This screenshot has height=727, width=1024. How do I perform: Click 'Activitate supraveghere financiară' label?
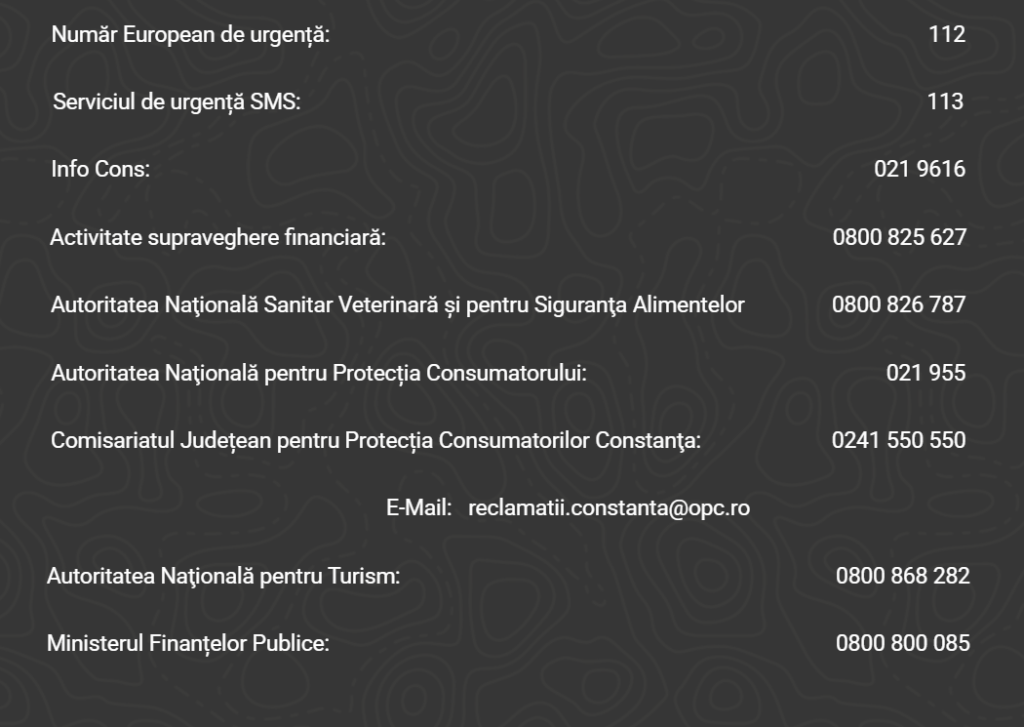tap(217, 238)
